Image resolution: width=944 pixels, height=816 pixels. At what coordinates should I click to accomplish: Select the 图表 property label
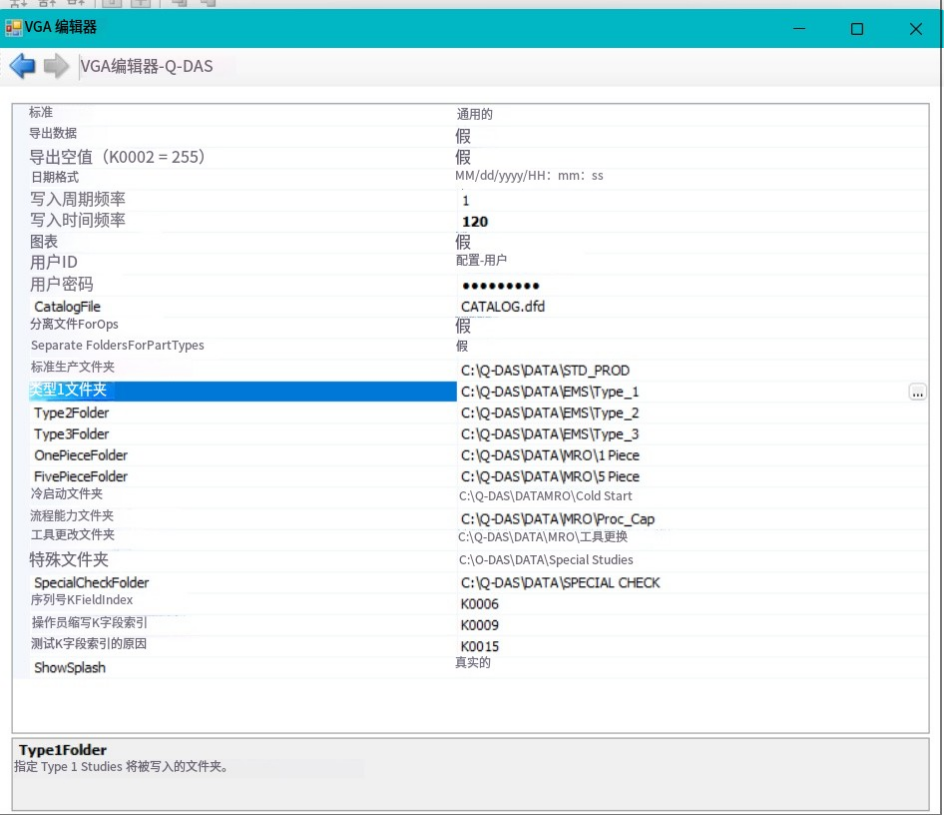pyautogui.click(x=44, y=241)
